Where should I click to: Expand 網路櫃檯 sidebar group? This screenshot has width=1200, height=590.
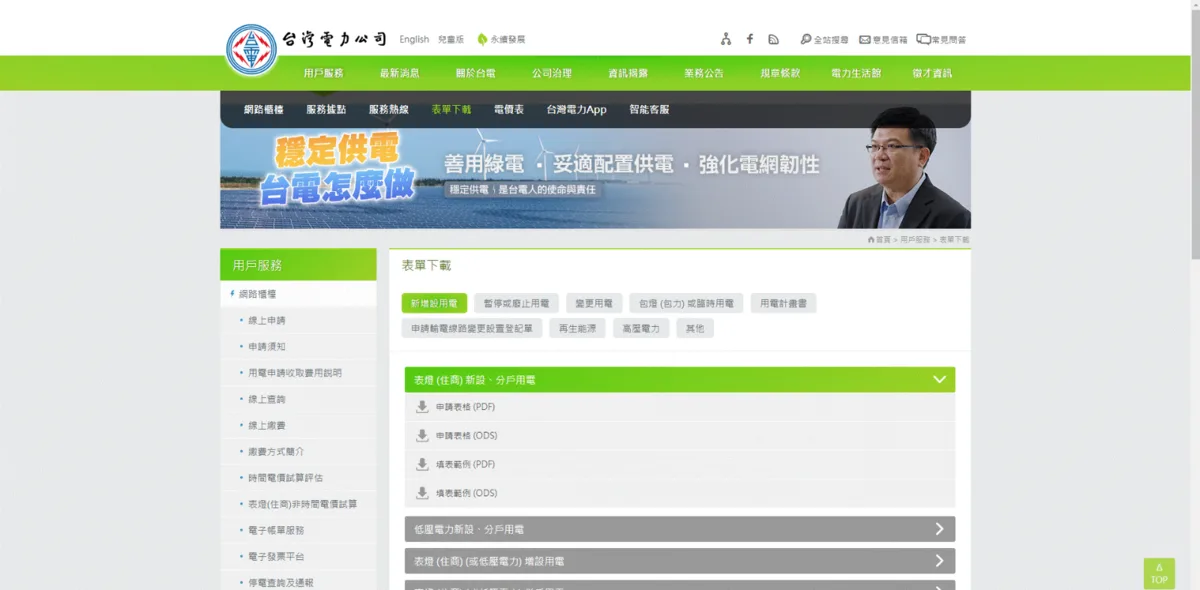click(x=298, y=294)
